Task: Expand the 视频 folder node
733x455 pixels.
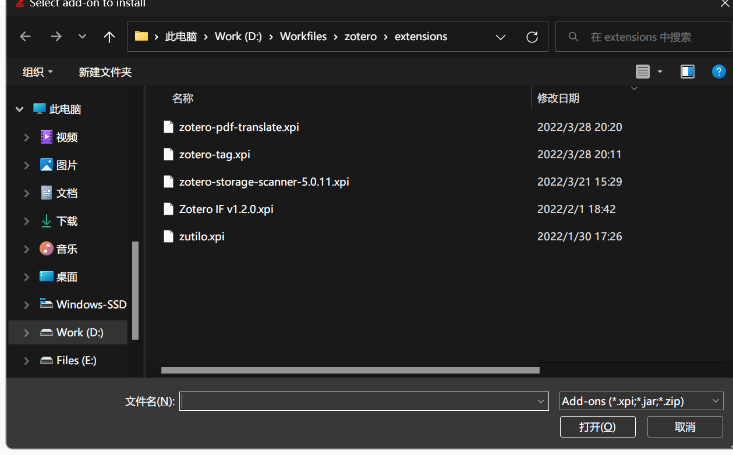Action: pos(27,137)
